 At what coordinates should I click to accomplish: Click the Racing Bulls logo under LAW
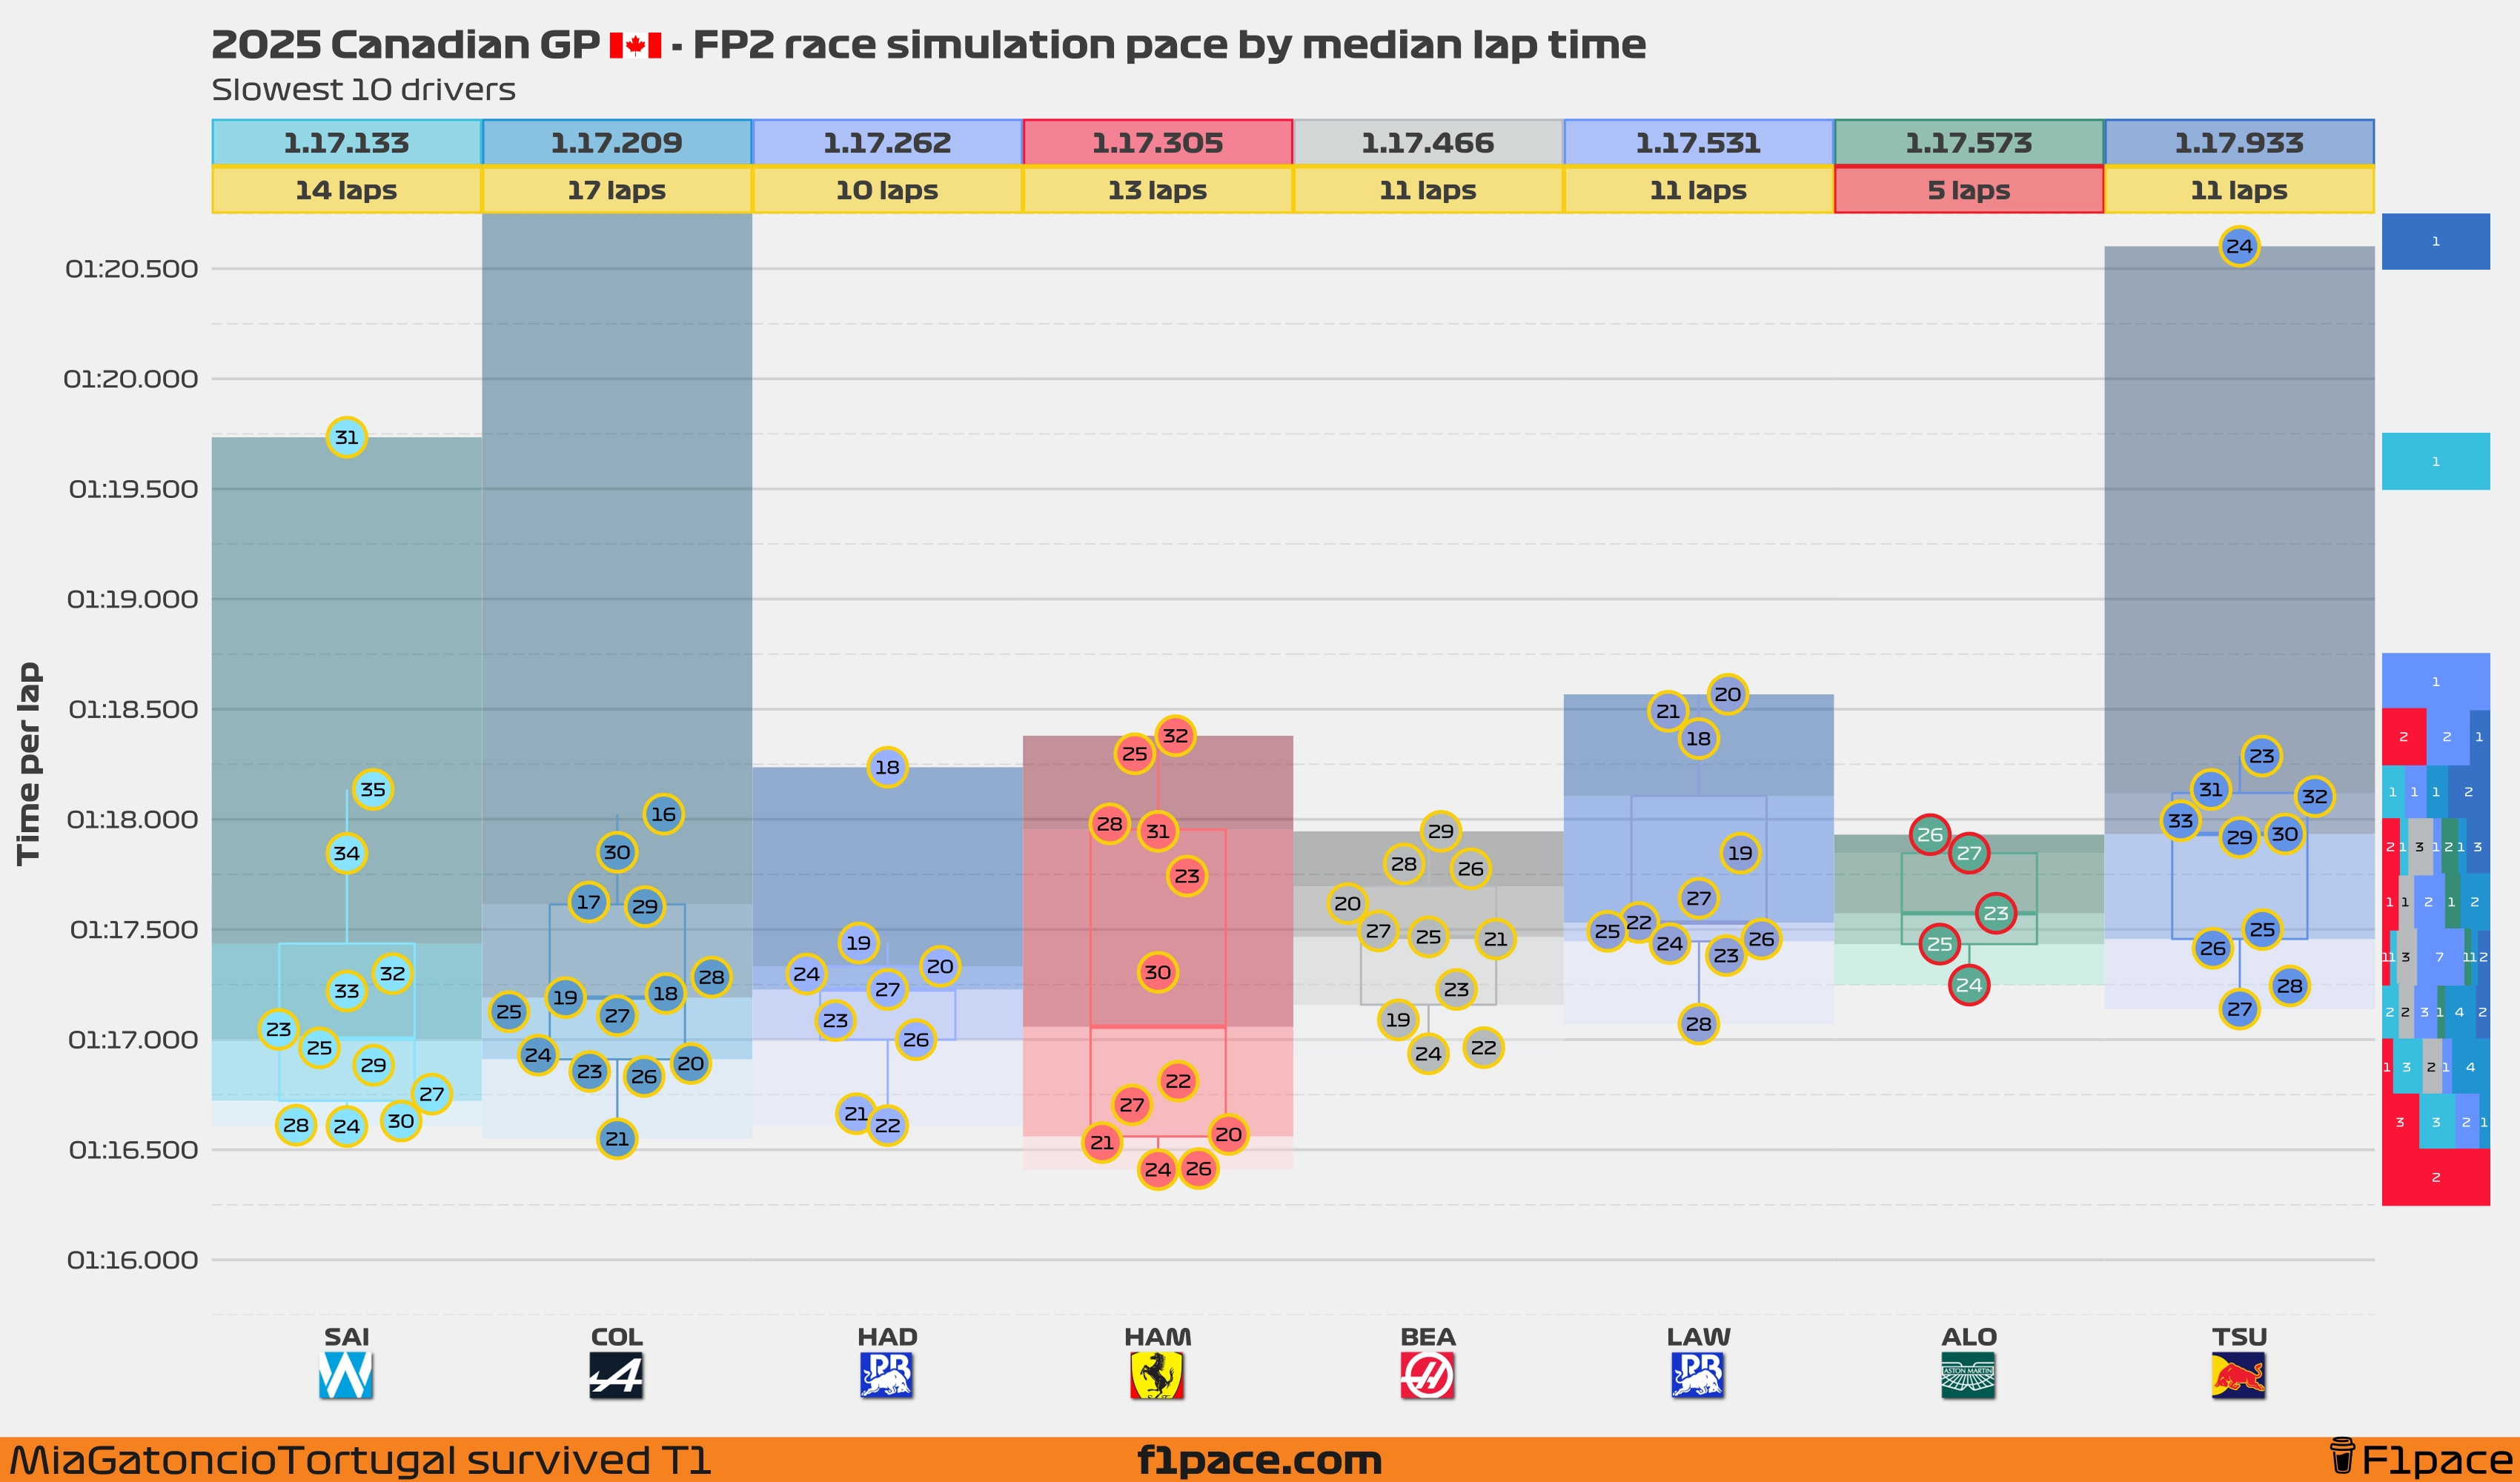pyautogui.click(x=1698, y=1375)
